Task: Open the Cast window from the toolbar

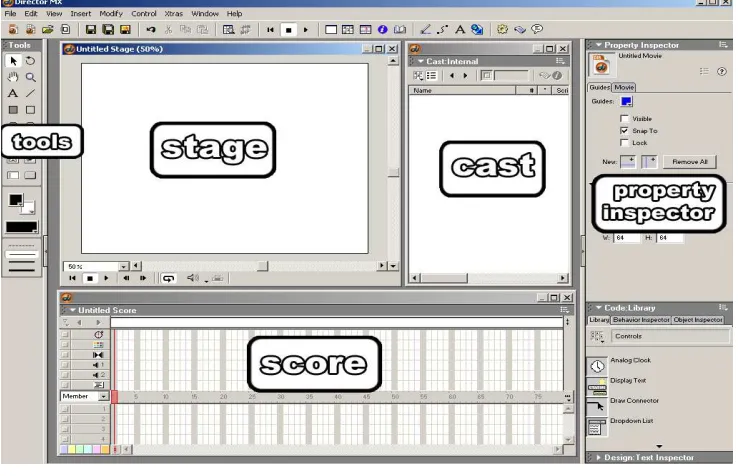Action: 348,30
